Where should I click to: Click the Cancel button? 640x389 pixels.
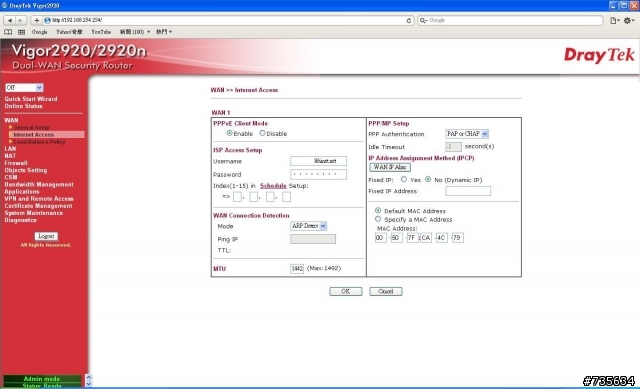(386, 291)
